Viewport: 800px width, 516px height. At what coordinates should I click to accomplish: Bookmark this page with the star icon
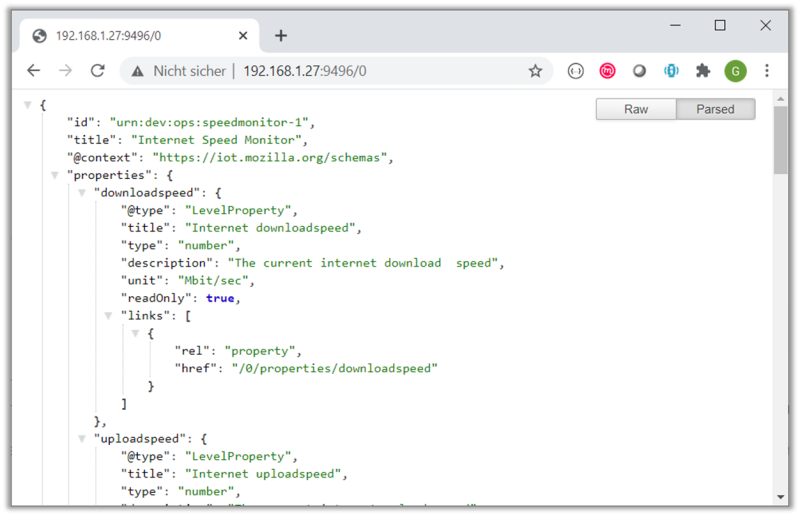(x=535, y=71)
